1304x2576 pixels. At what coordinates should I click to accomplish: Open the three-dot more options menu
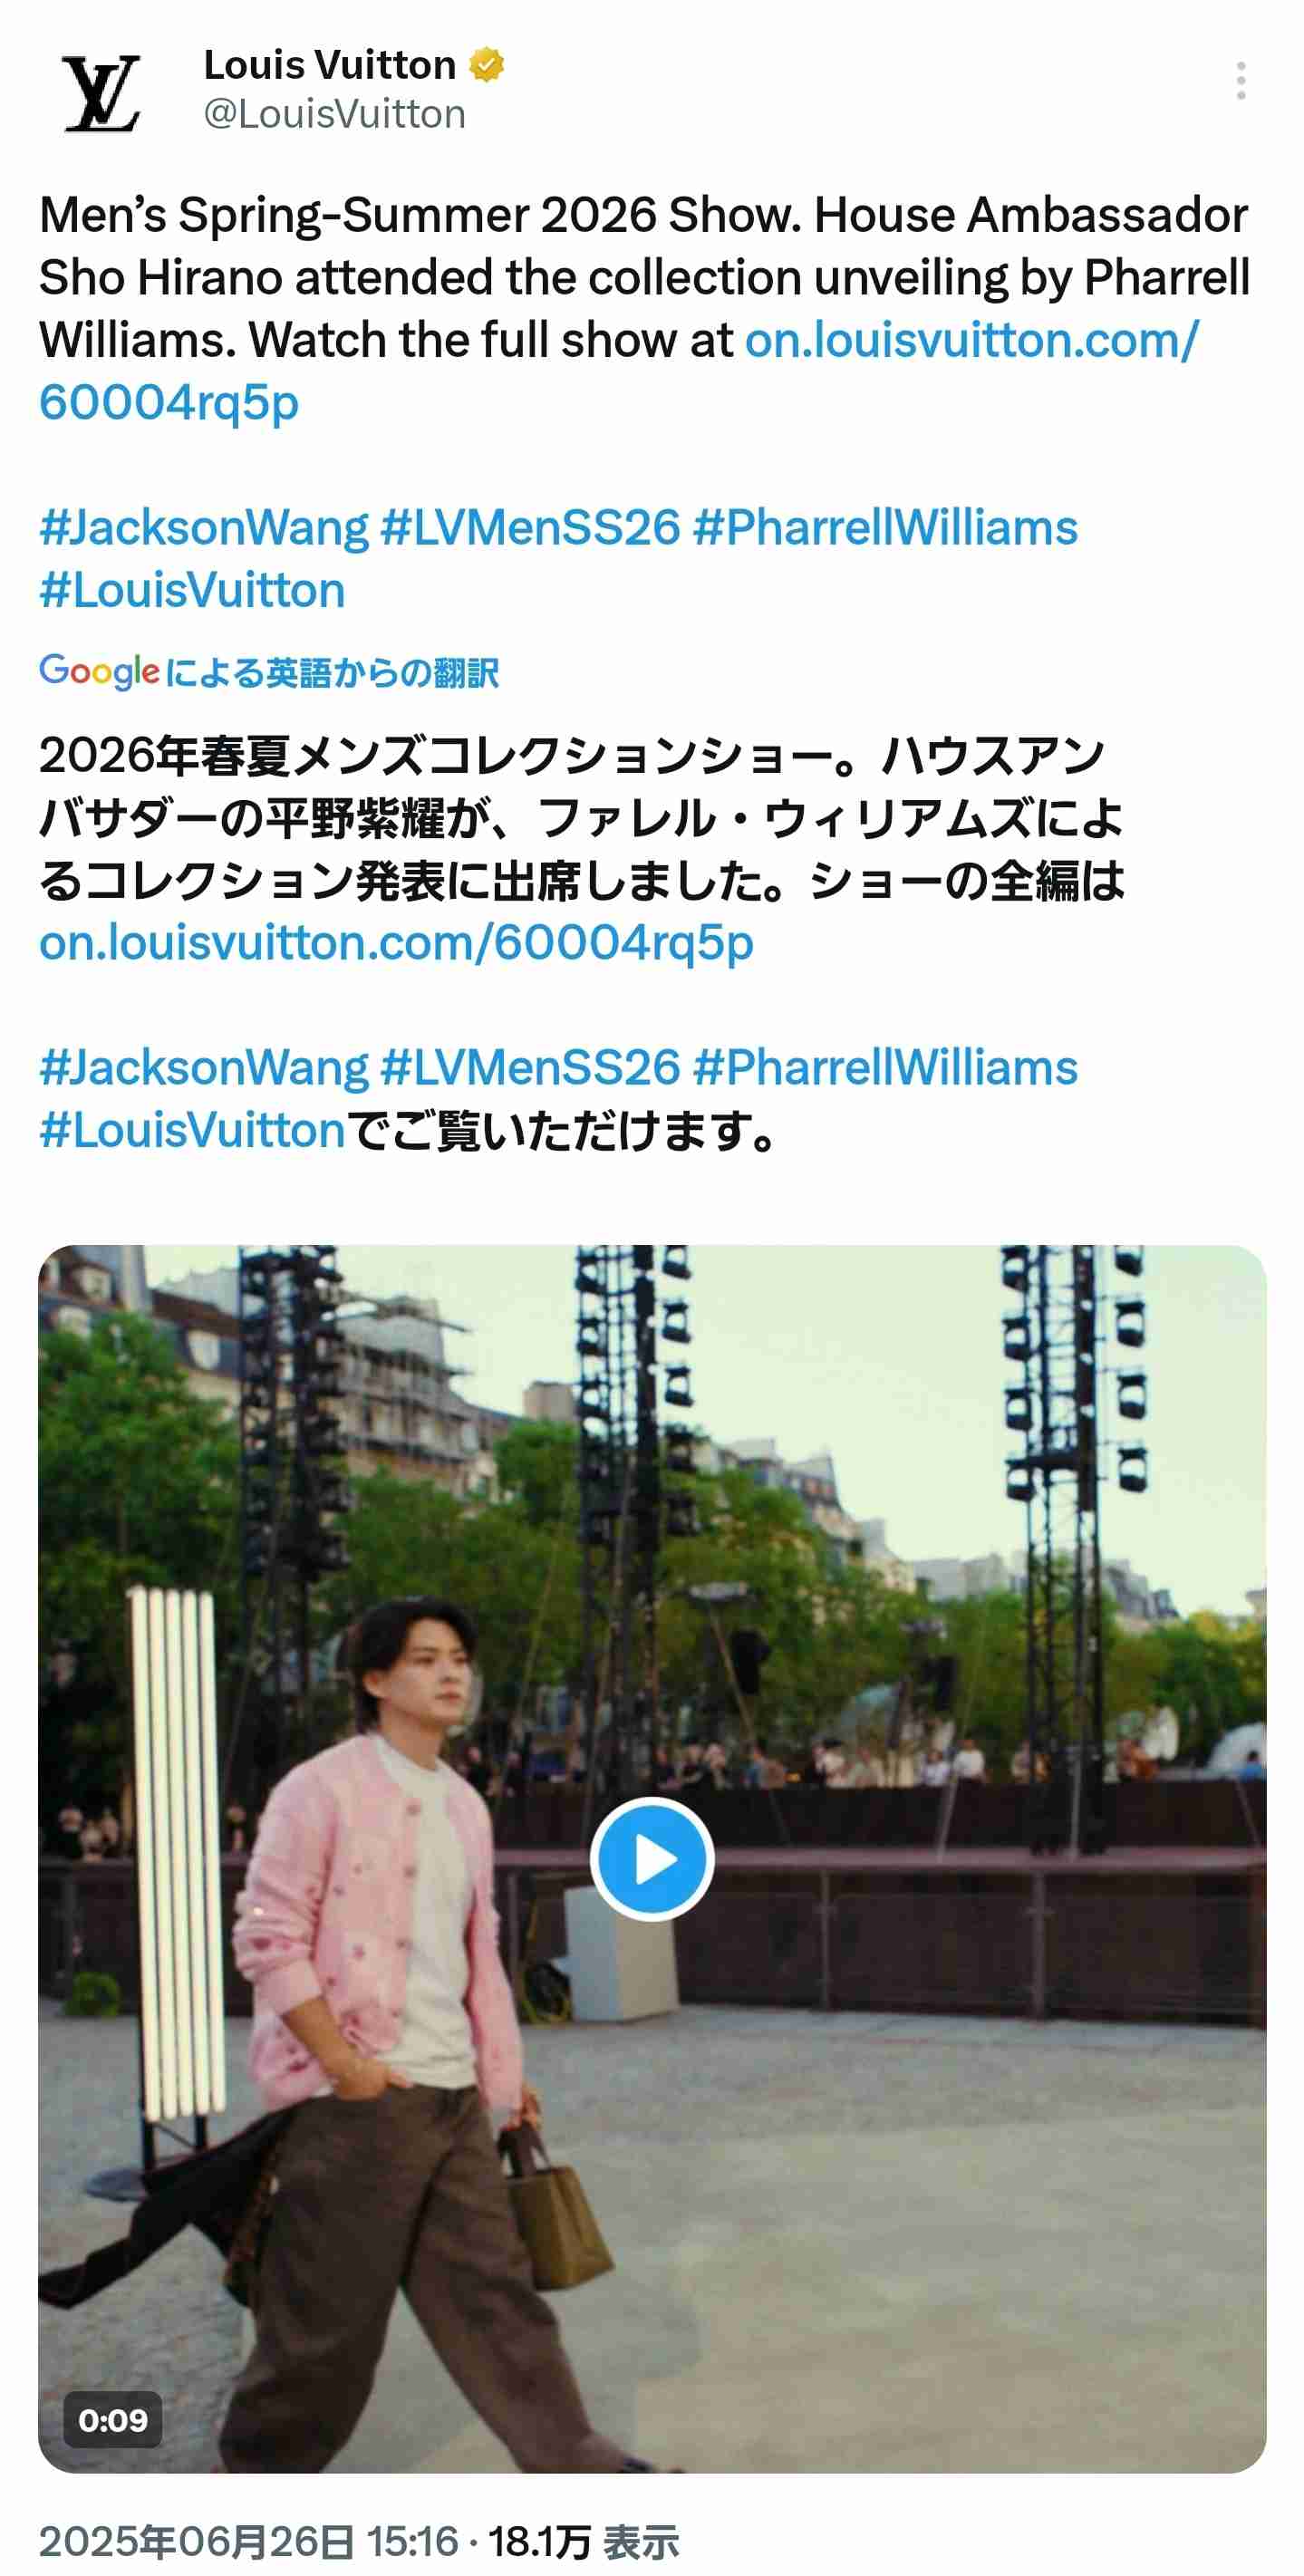[x=1240, y=81]
